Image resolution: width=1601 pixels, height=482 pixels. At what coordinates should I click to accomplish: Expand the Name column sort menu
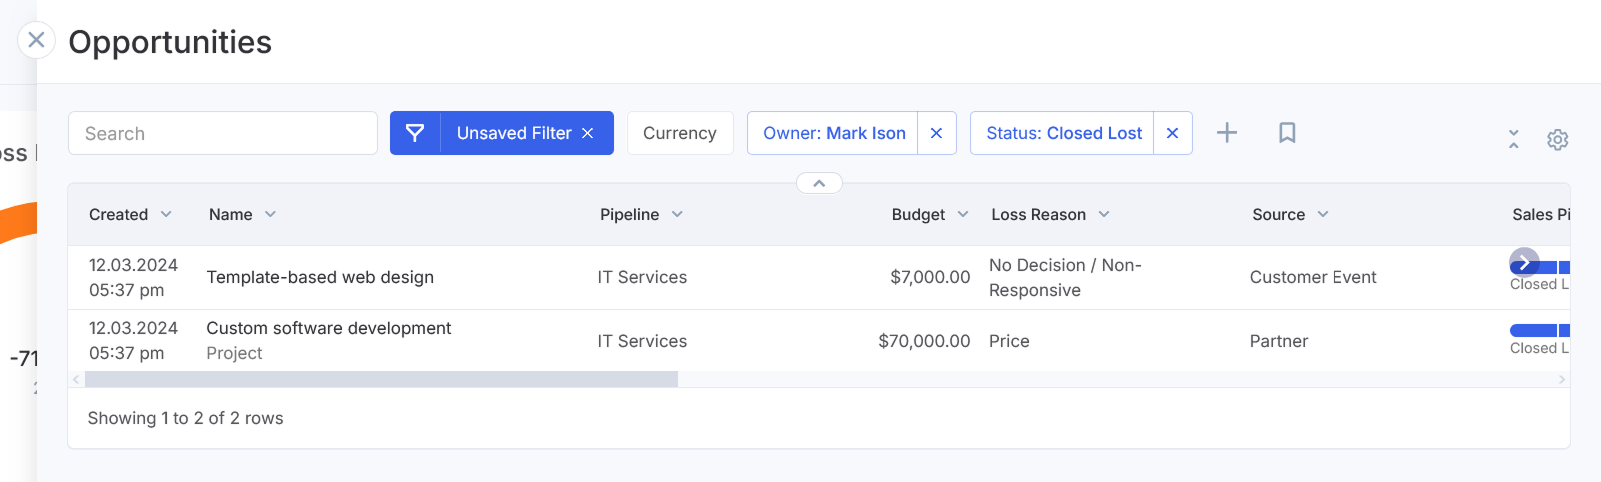pyautogui.click(x=270, y=214)
